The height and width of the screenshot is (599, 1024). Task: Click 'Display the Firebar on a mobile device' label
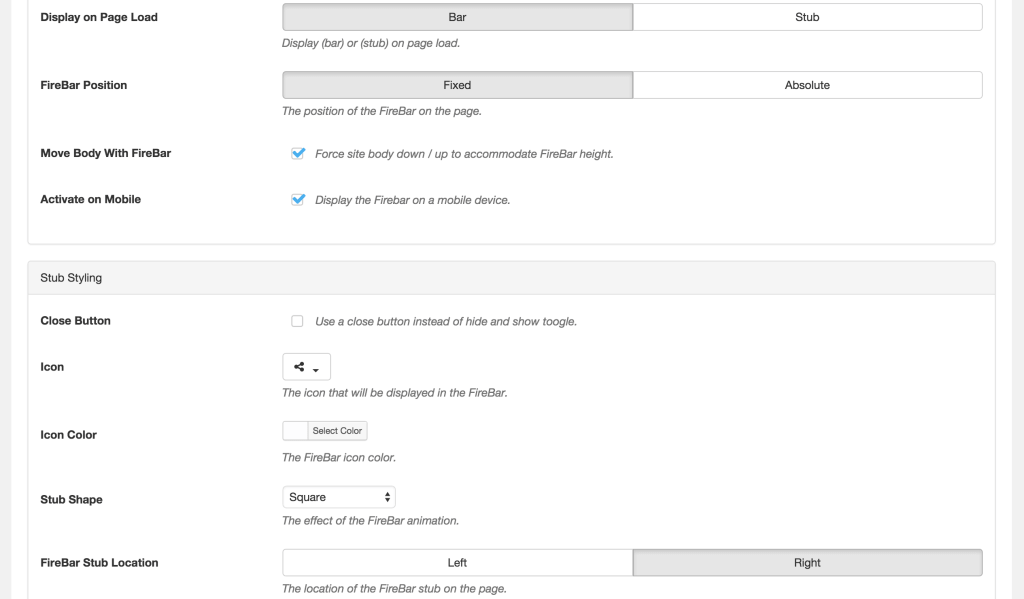(412, 200)
